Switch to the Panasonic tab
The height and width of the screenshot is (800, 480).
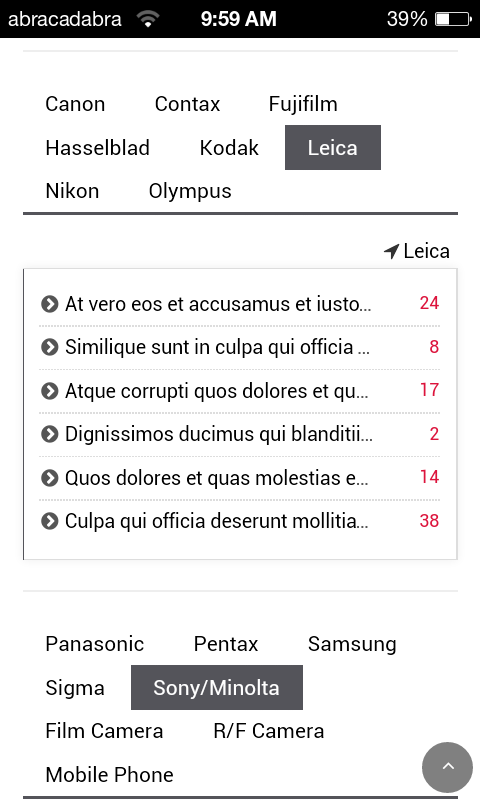(94, 644)
